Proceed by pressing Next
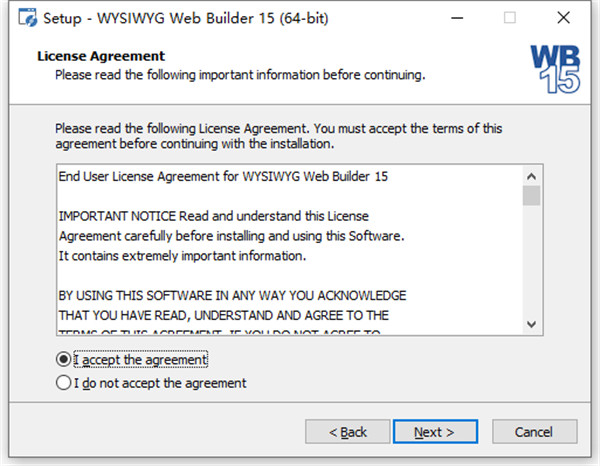The height and width of the screenshot is (466, 600). tap(434, 432)
